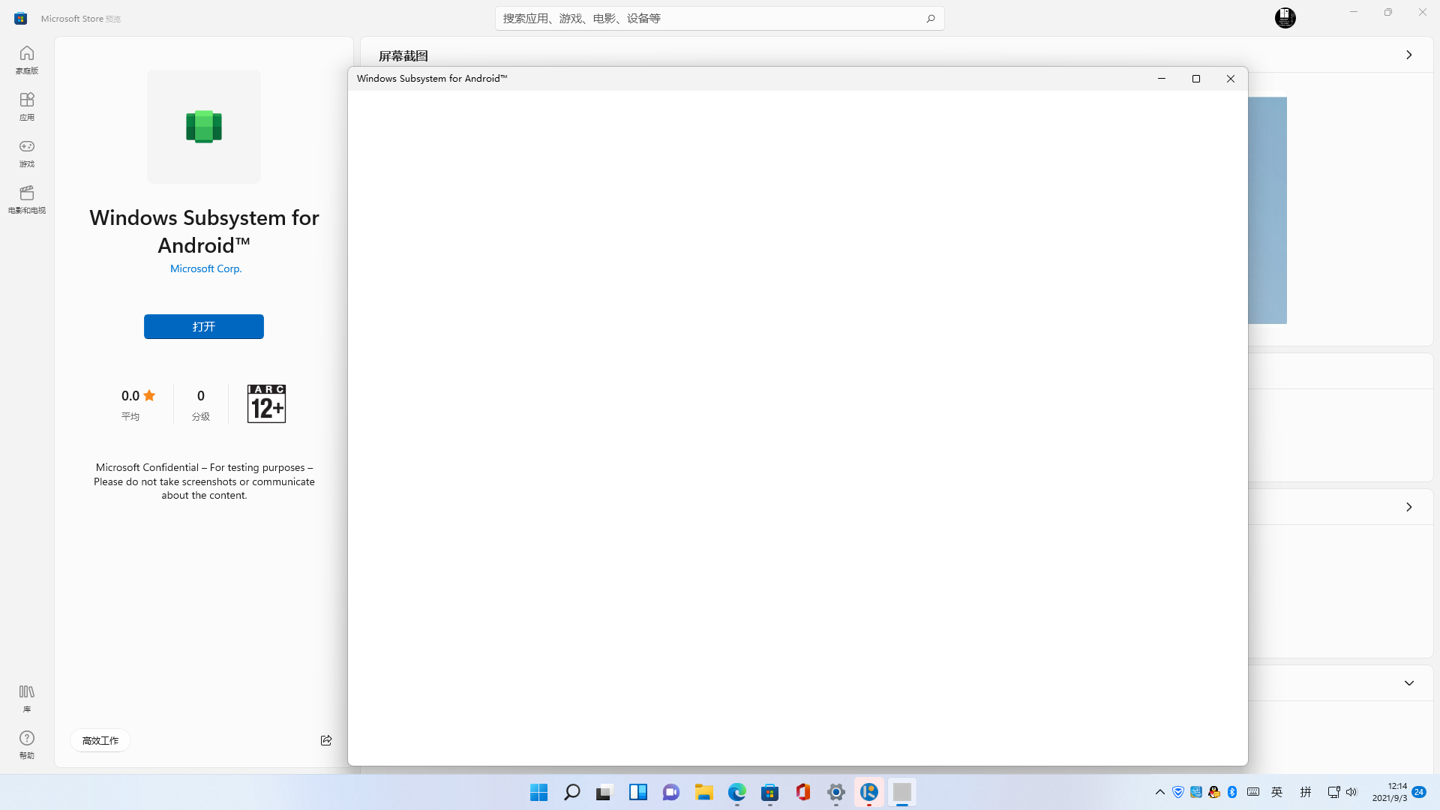
Task: Click the Windows Security shield tray icon
Action: [x=1178, y=792]
